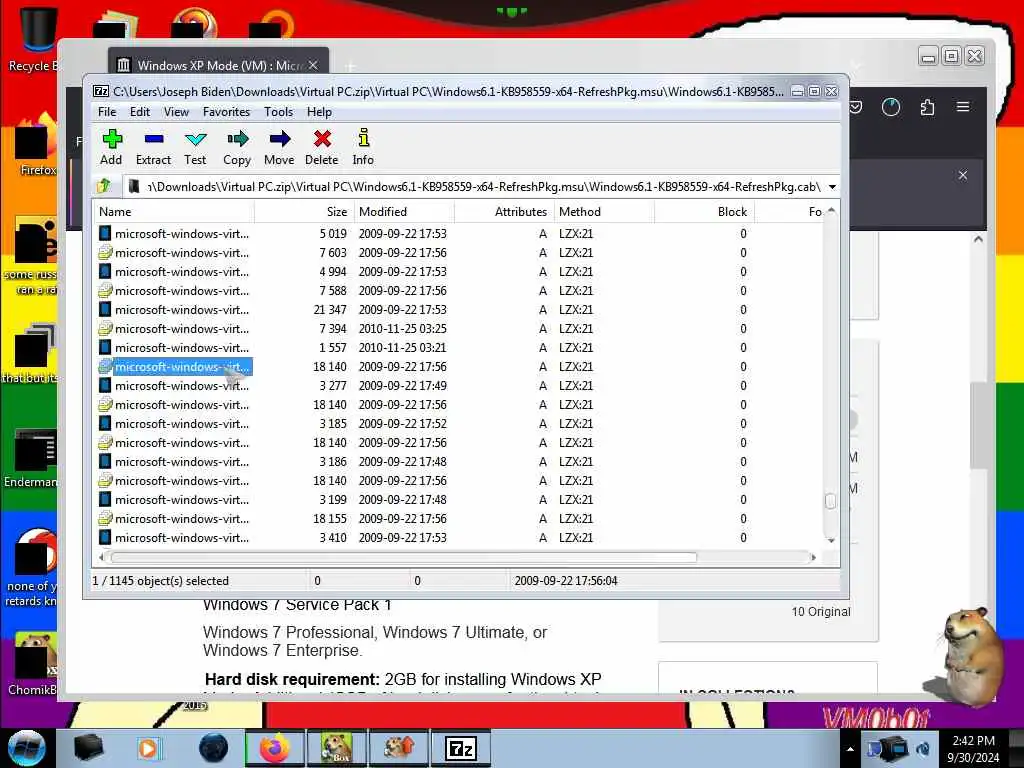This screenshot has height=768, width=1024.
Task: Click the scroll down arrow in file list
Action: point(831,541)
